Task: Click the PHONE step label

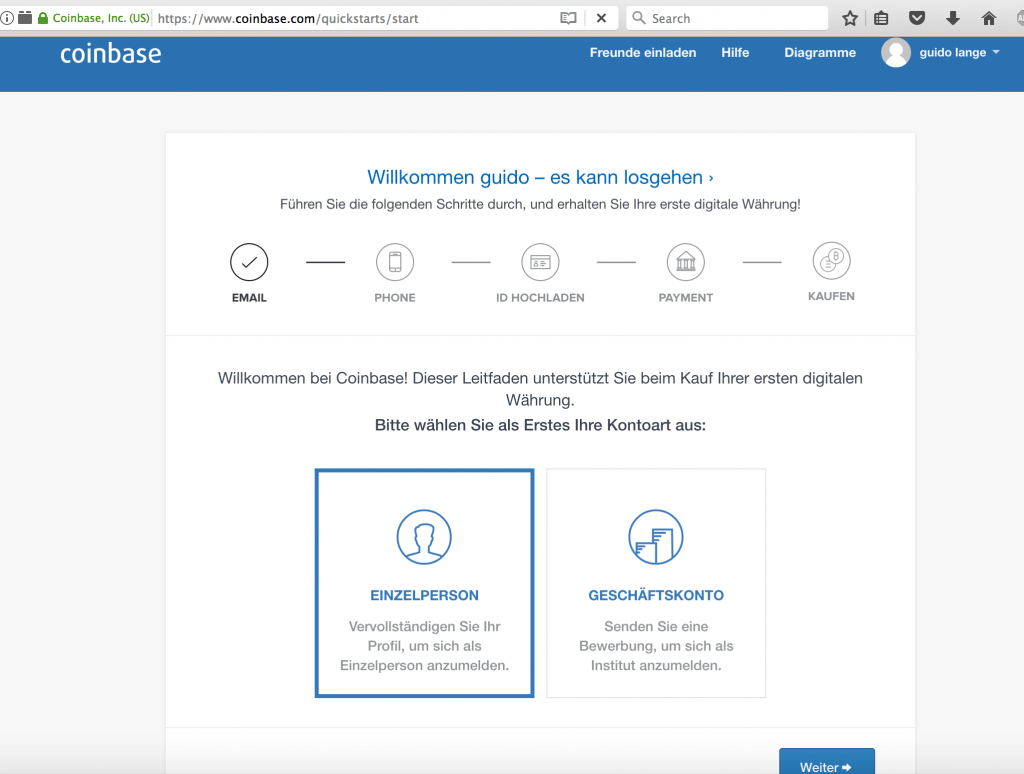Action: (x=394, y=298)
